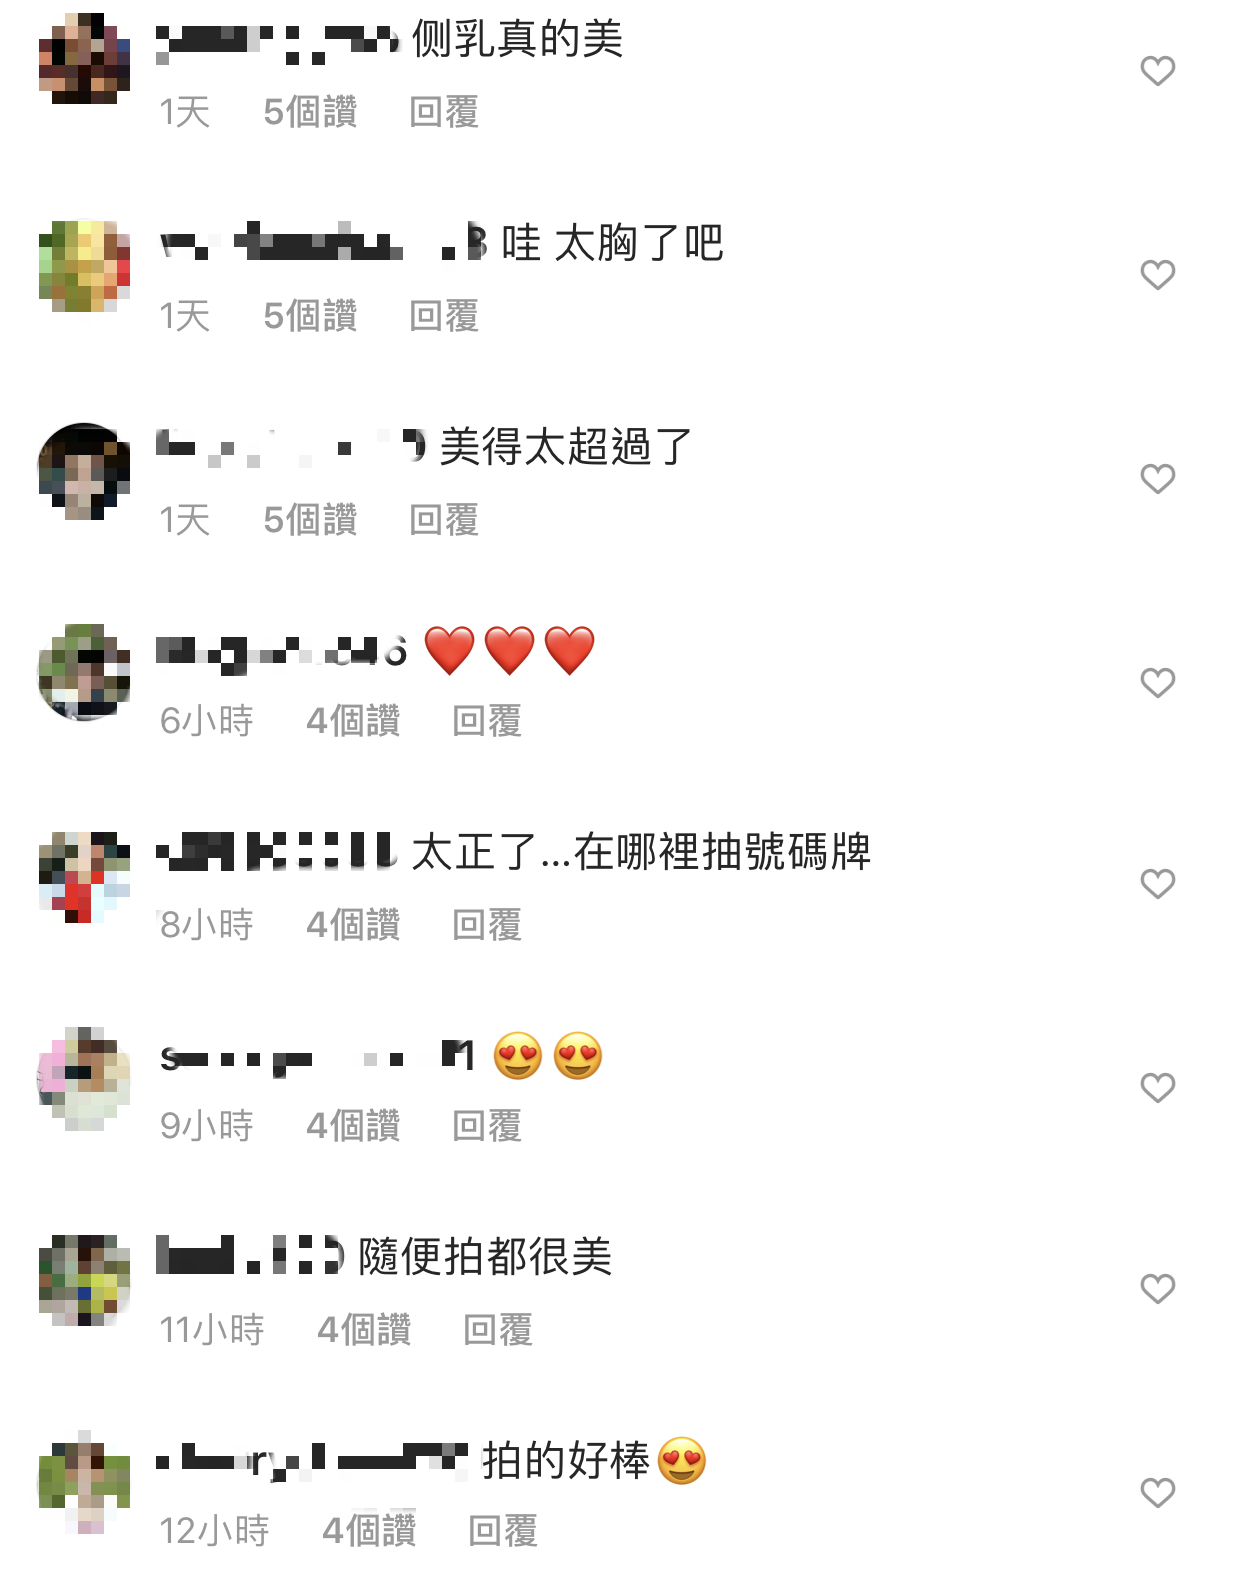Heart the three red hearts comment
Screen dimensions: 1242x1590
1157,683
